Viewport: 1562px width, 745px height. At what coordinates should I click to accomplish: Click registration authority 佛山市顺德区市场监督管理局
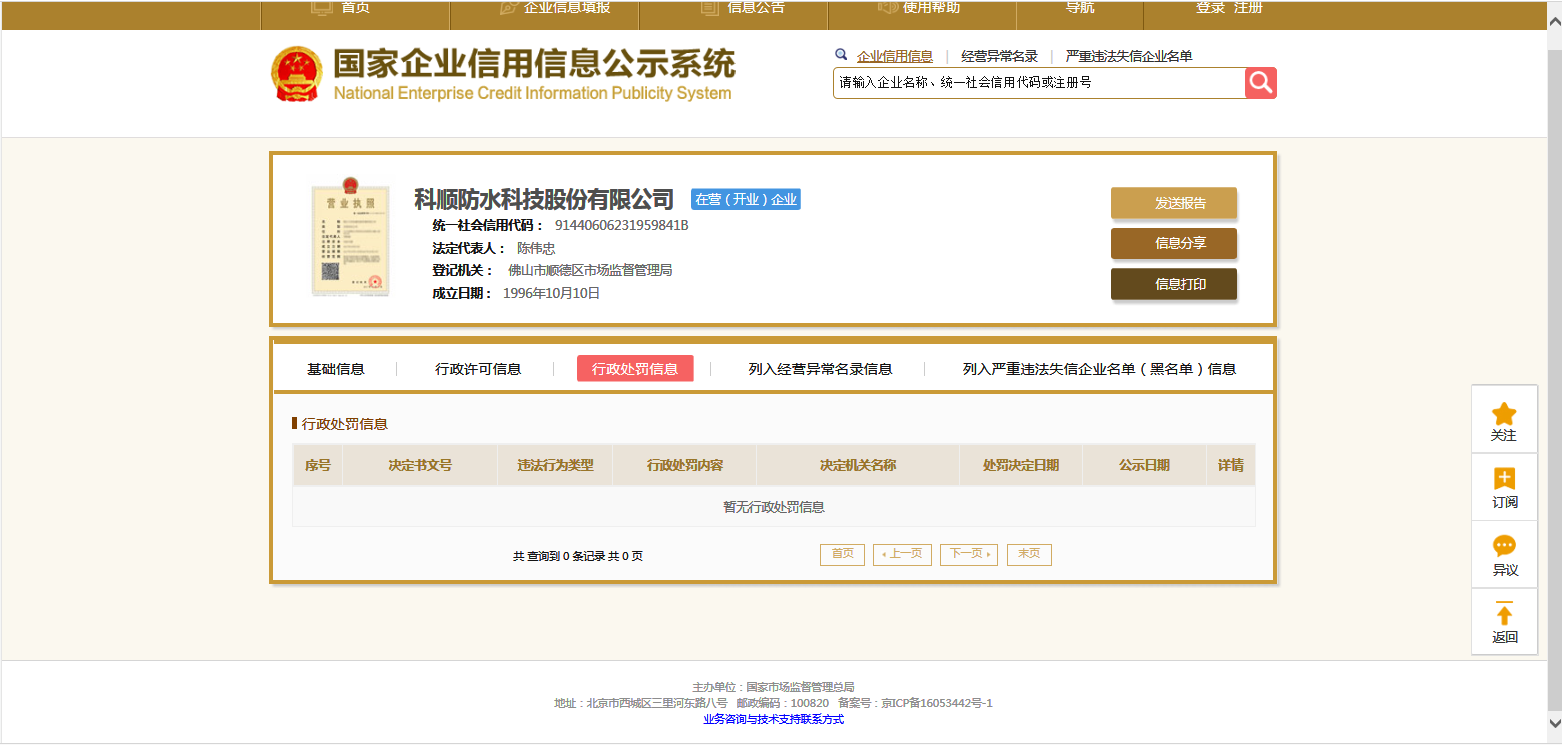pyautogui.click(x=590, y=270)
